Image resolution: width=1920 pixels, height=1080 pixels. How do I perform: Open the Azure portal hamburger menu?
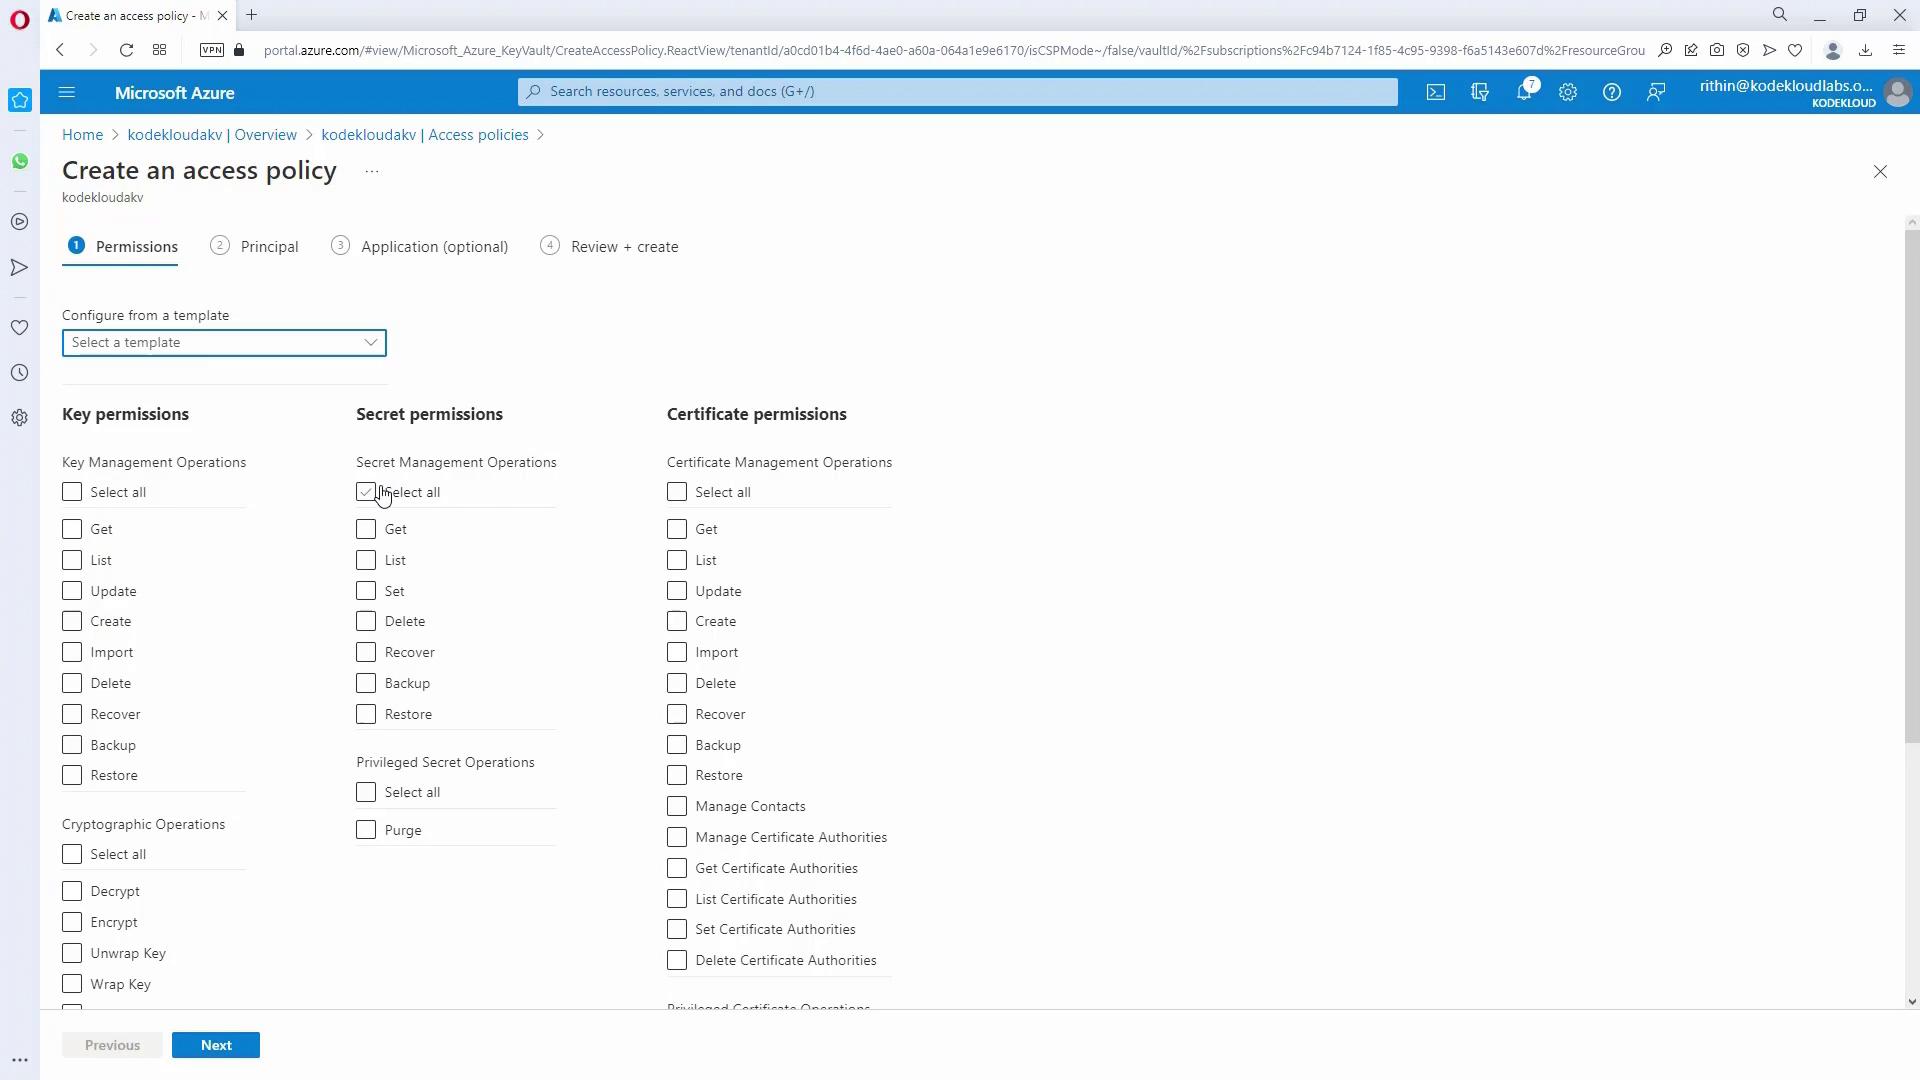pyautogui.click(x=67, y=92)
